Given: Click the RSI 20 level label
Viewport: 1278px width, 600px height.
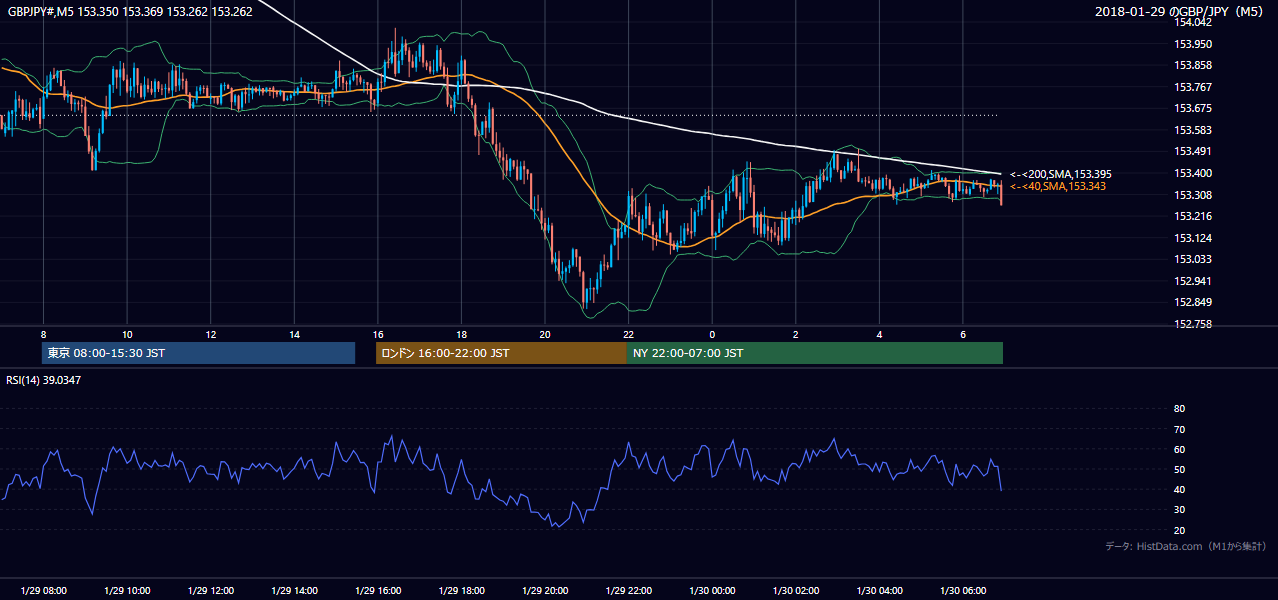Looking at the screenshot, I should point(1179,530).
